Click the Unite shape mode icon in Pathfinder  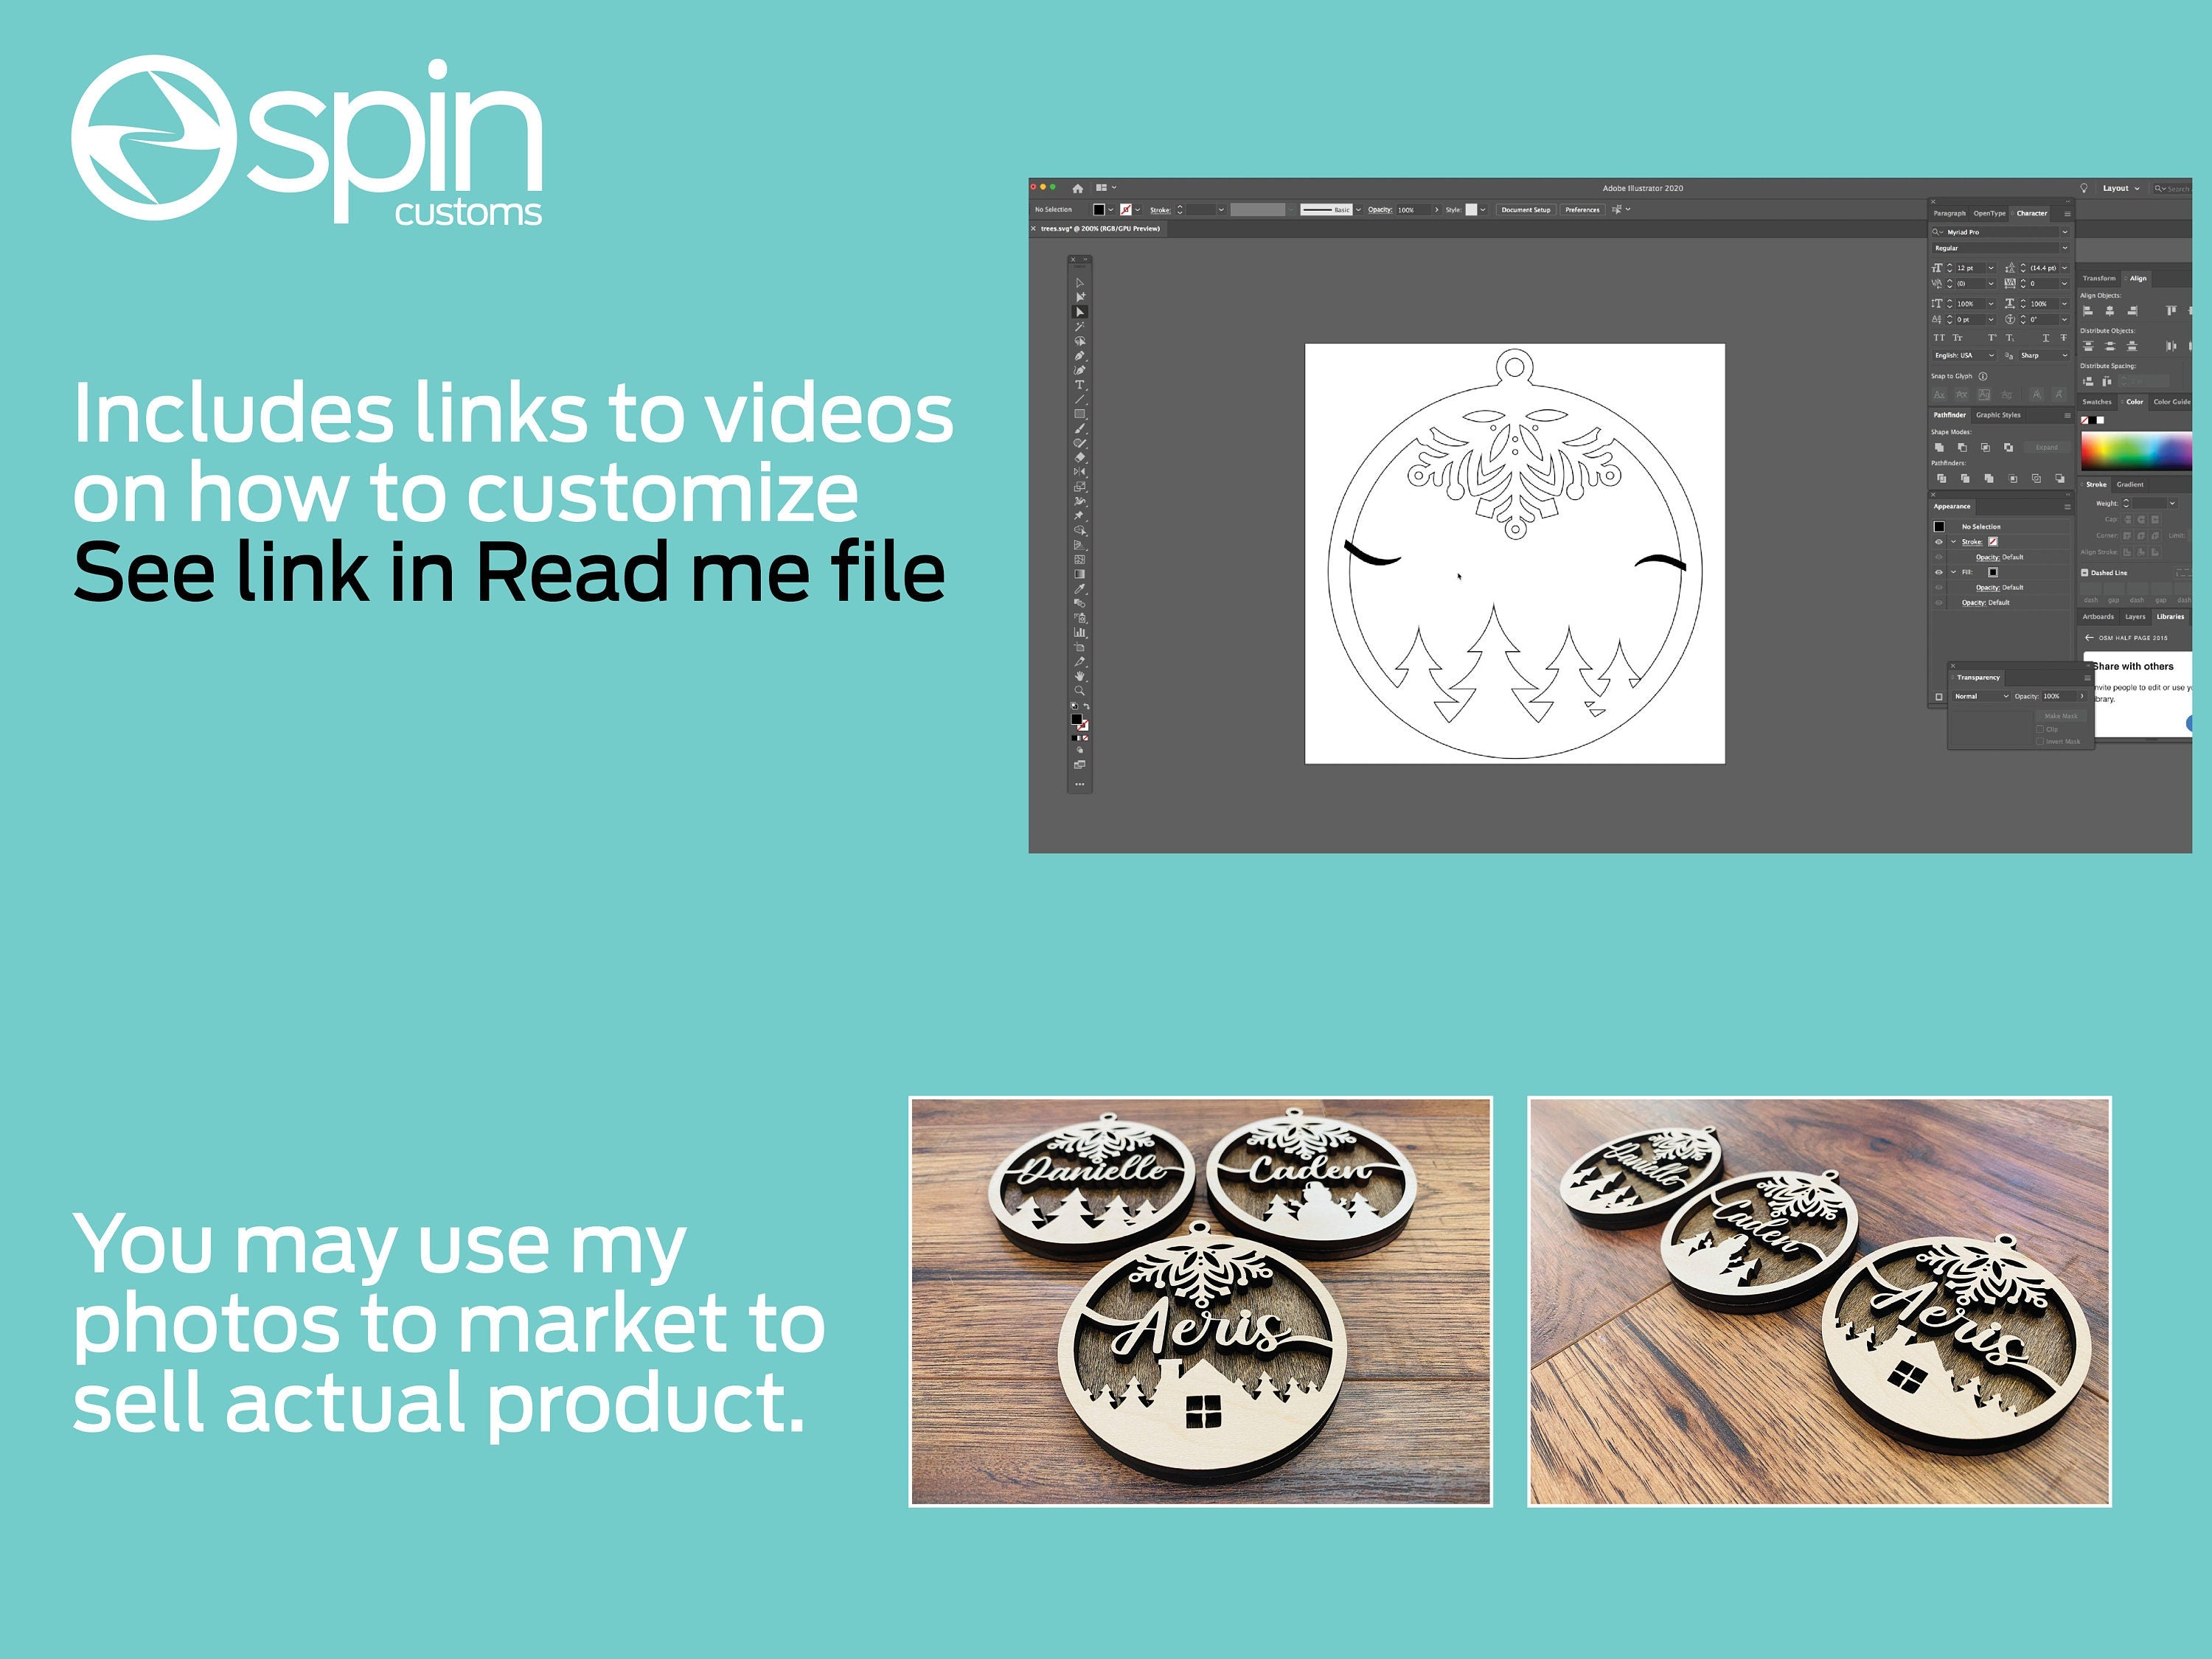pos(1939,448)
